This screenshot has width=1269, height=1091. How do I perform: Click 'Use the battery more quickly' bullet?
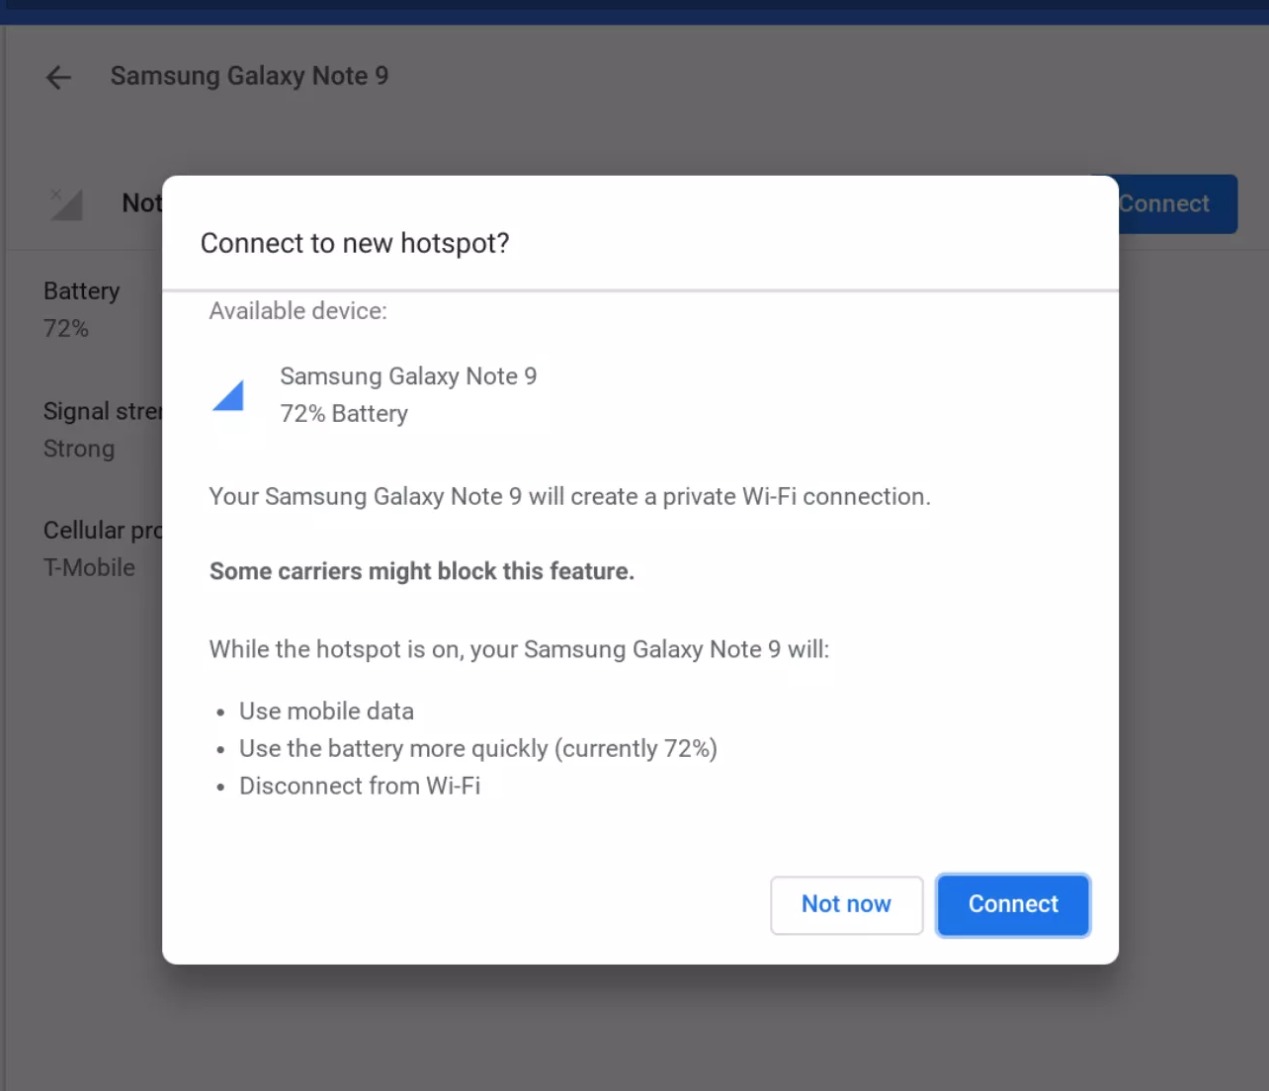(x=478, y=749)
